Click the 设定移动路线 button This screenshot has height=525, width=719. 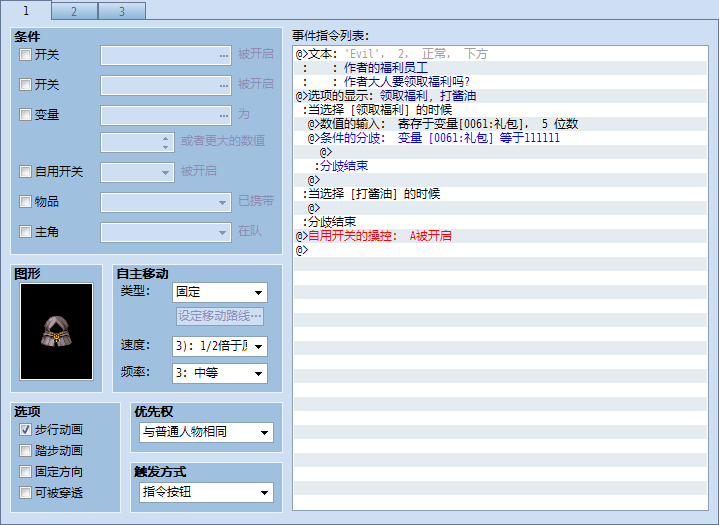click(x=220, y=316)
